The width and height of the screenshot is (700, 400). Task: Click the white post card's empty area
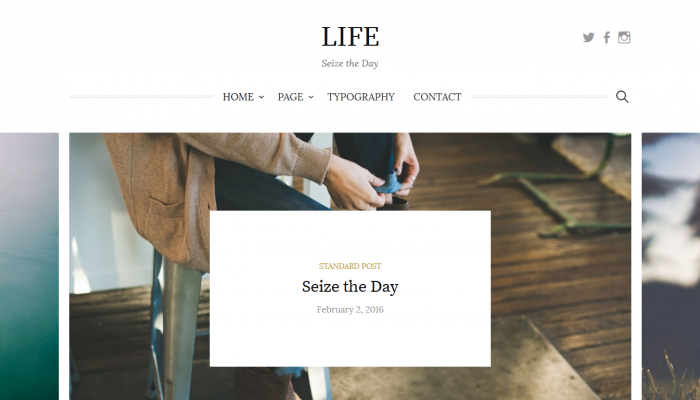pyautogui.click(x=350, y=342)
